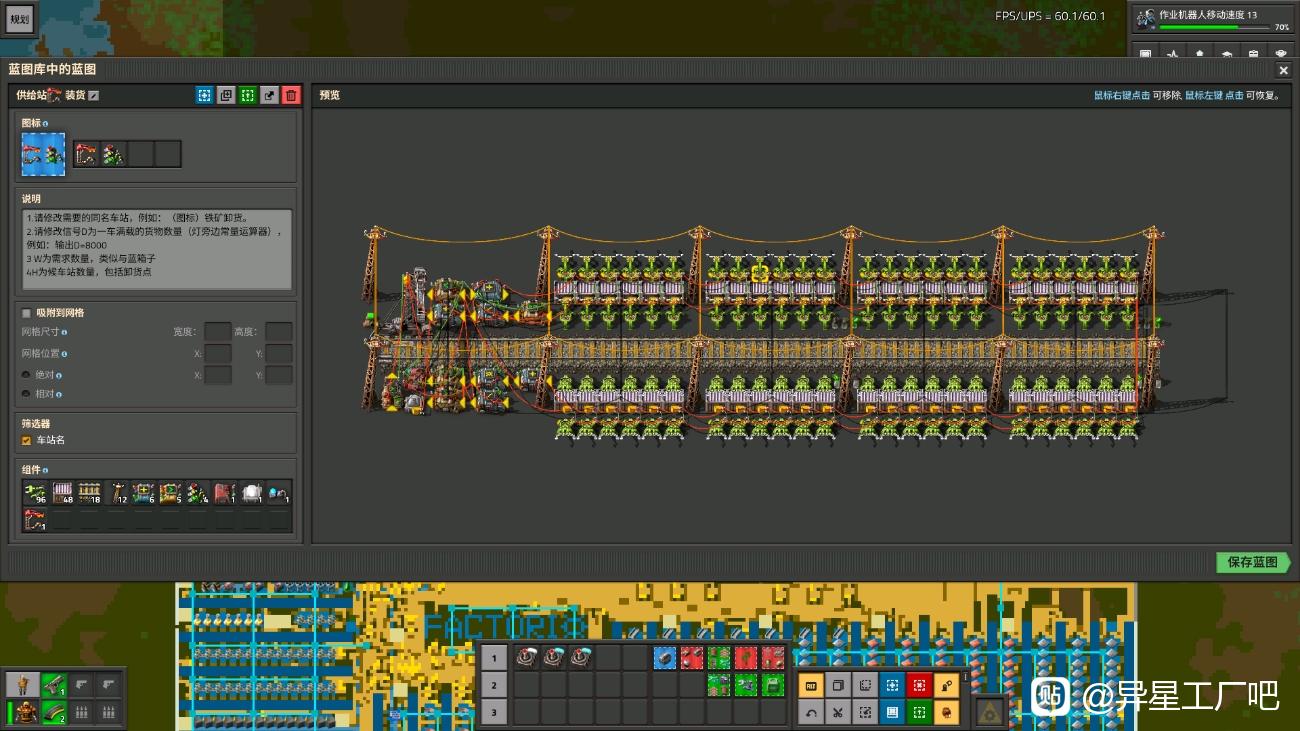1300x731 pixels.
Task: Click the component showing count 48
Action: point(63,493)
